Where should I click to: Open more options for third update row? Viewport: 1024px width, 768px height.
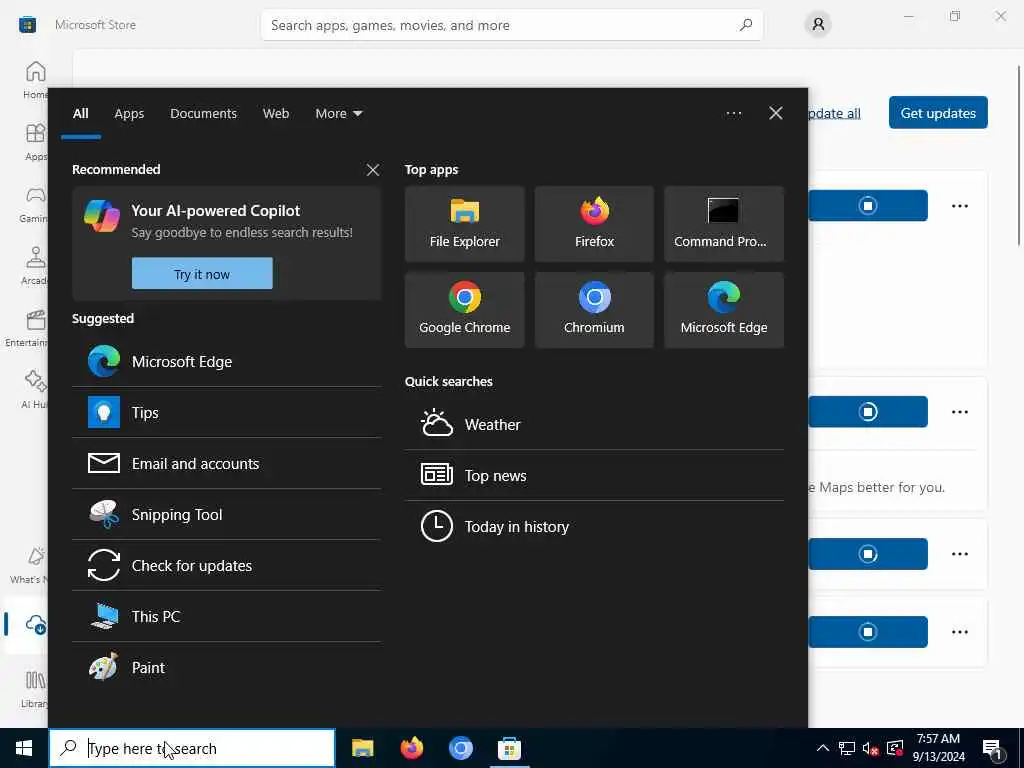[959, 554]
